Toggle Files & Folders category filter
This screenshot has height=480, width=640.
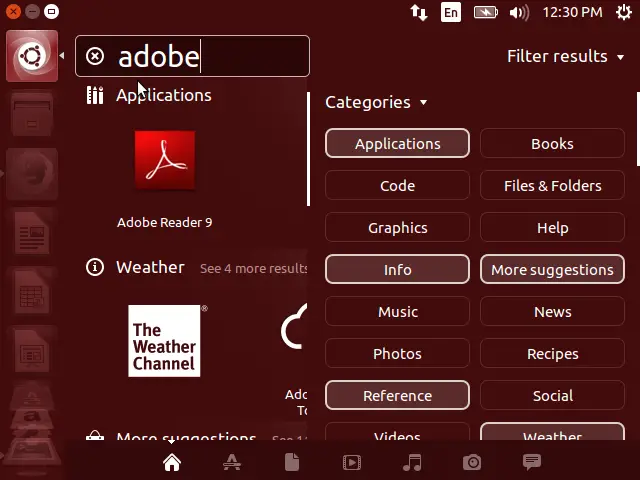[x=552, y=185]
